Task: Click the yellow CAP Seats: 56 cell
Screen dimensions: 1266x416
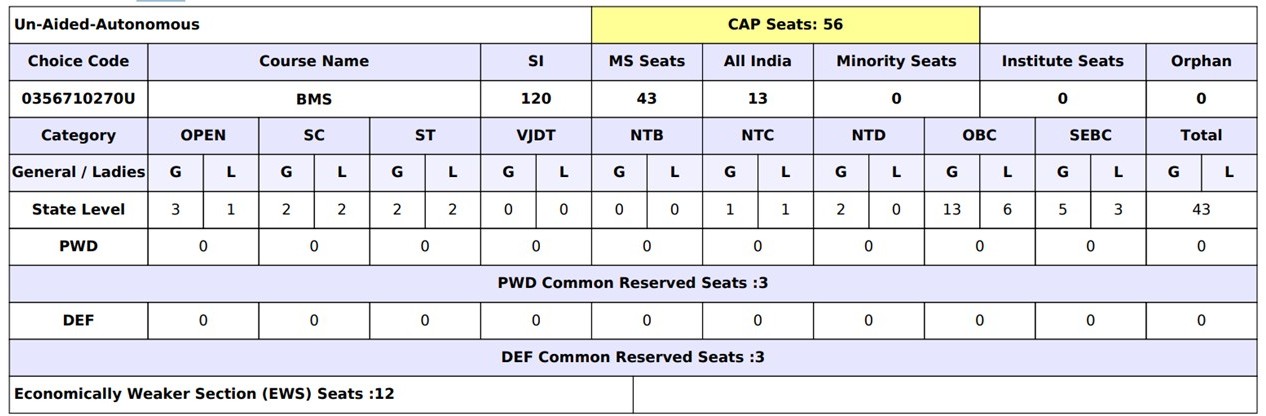Action: pos(785,25)
